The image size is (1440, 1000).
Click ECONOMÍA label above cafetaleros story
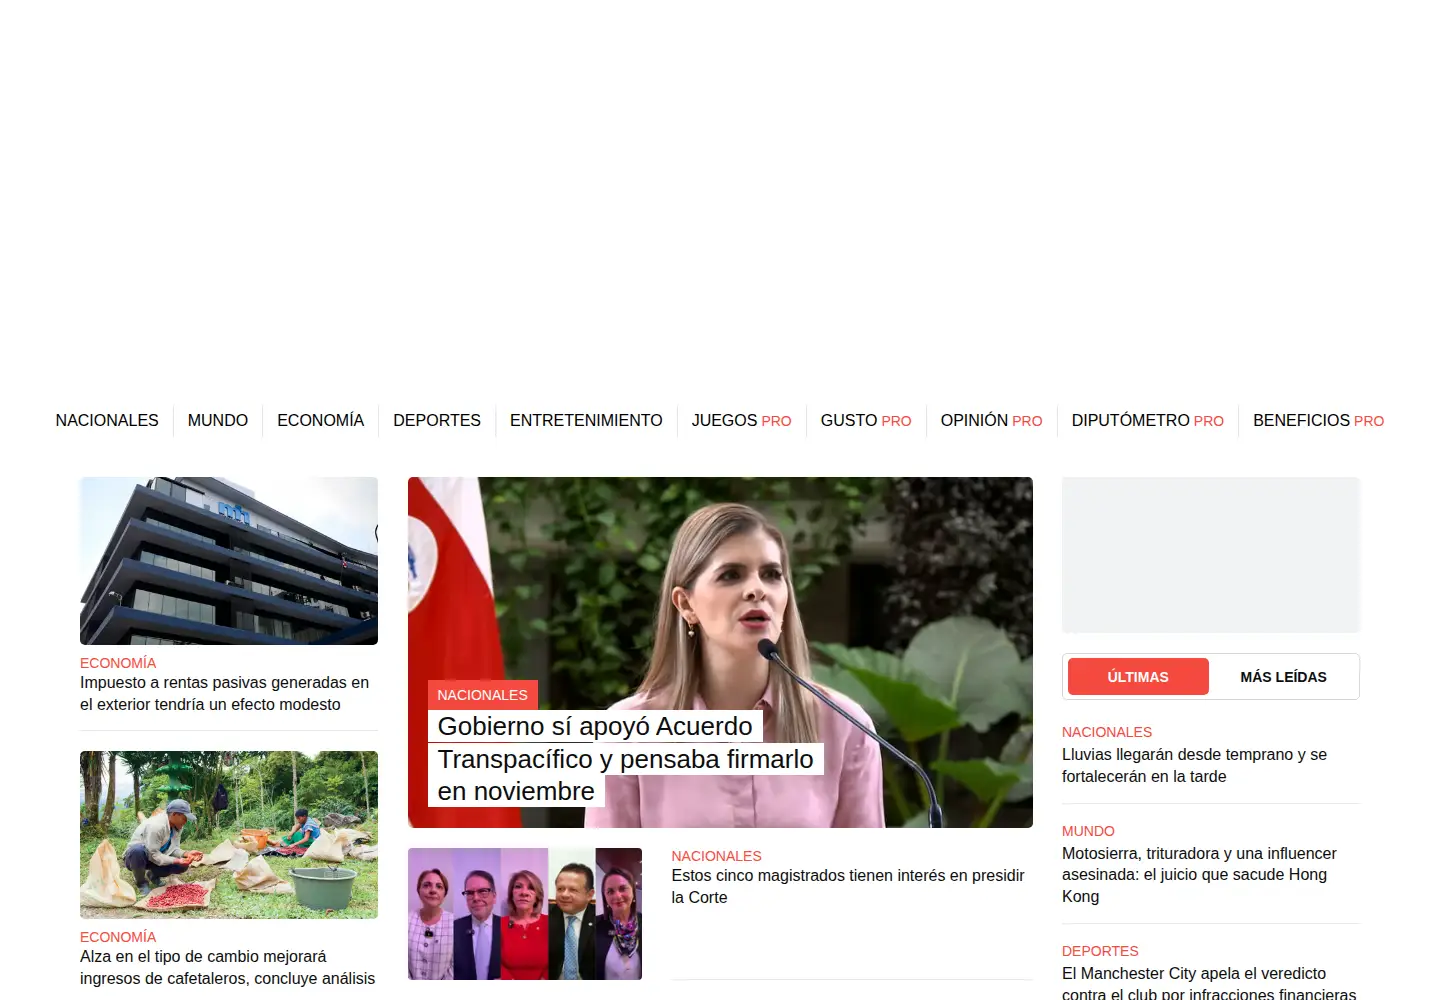tap(118, 937)
